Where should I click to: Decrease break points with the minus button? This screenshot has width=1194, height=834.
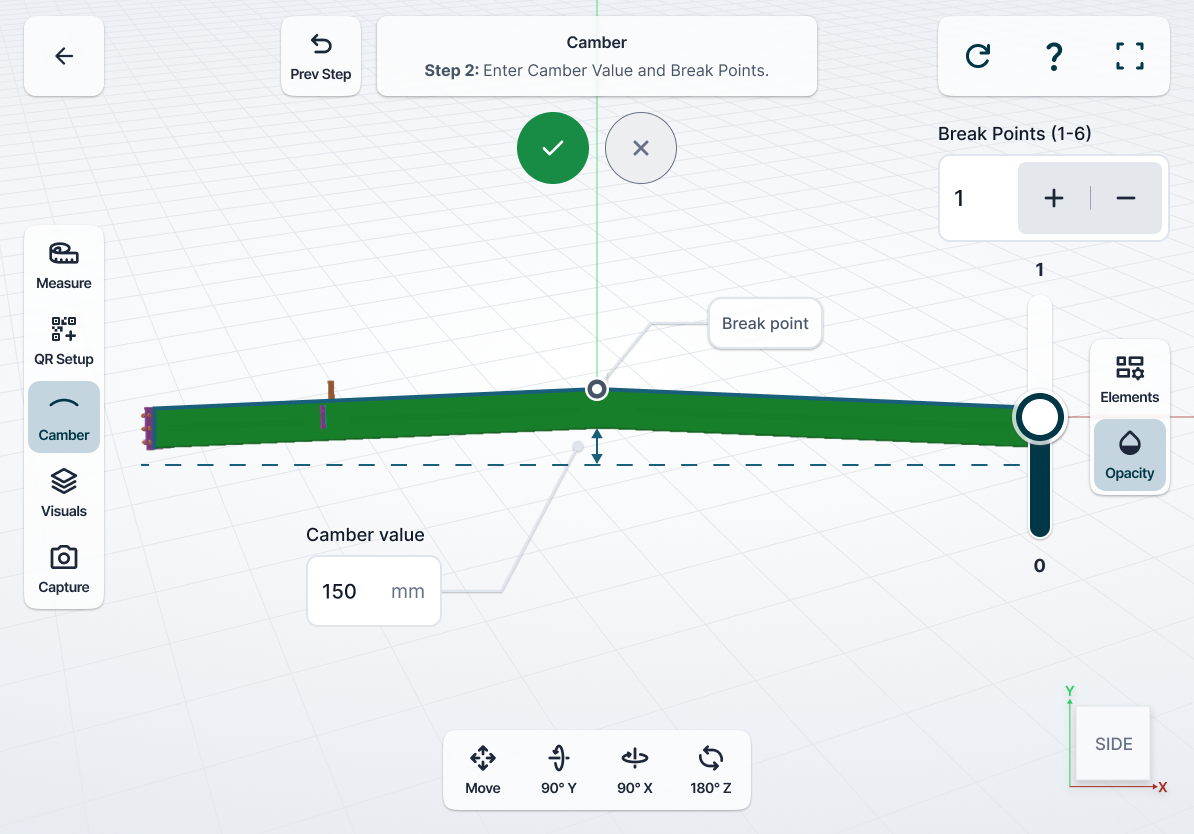1126,198
